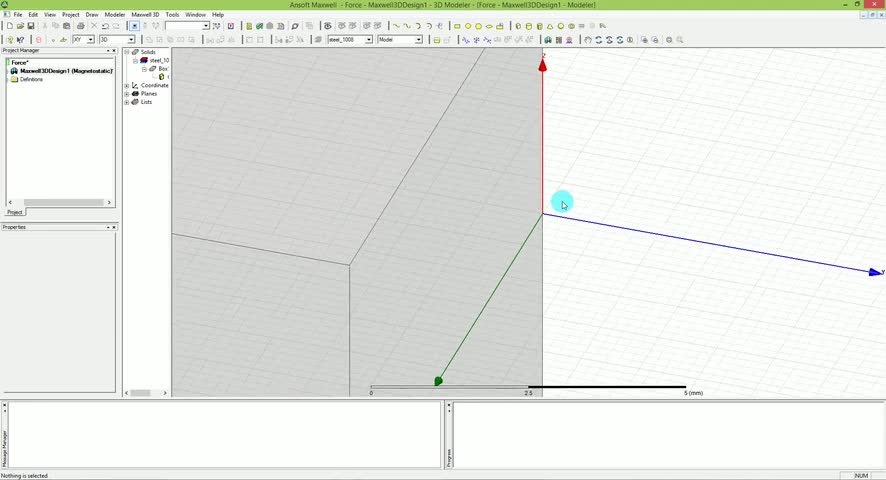Open the steel_1008 material dropdown

pyautogui.click(x=369, y=40)
